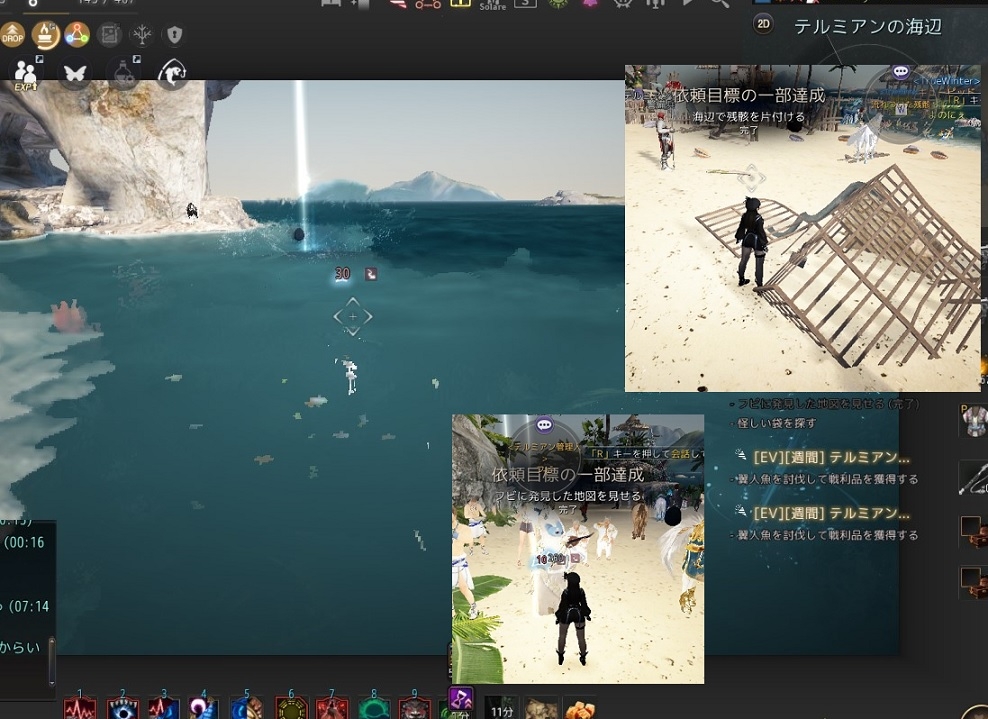Click the shield with keyhole icon
The image size is (988, 719).
[175, 35]
